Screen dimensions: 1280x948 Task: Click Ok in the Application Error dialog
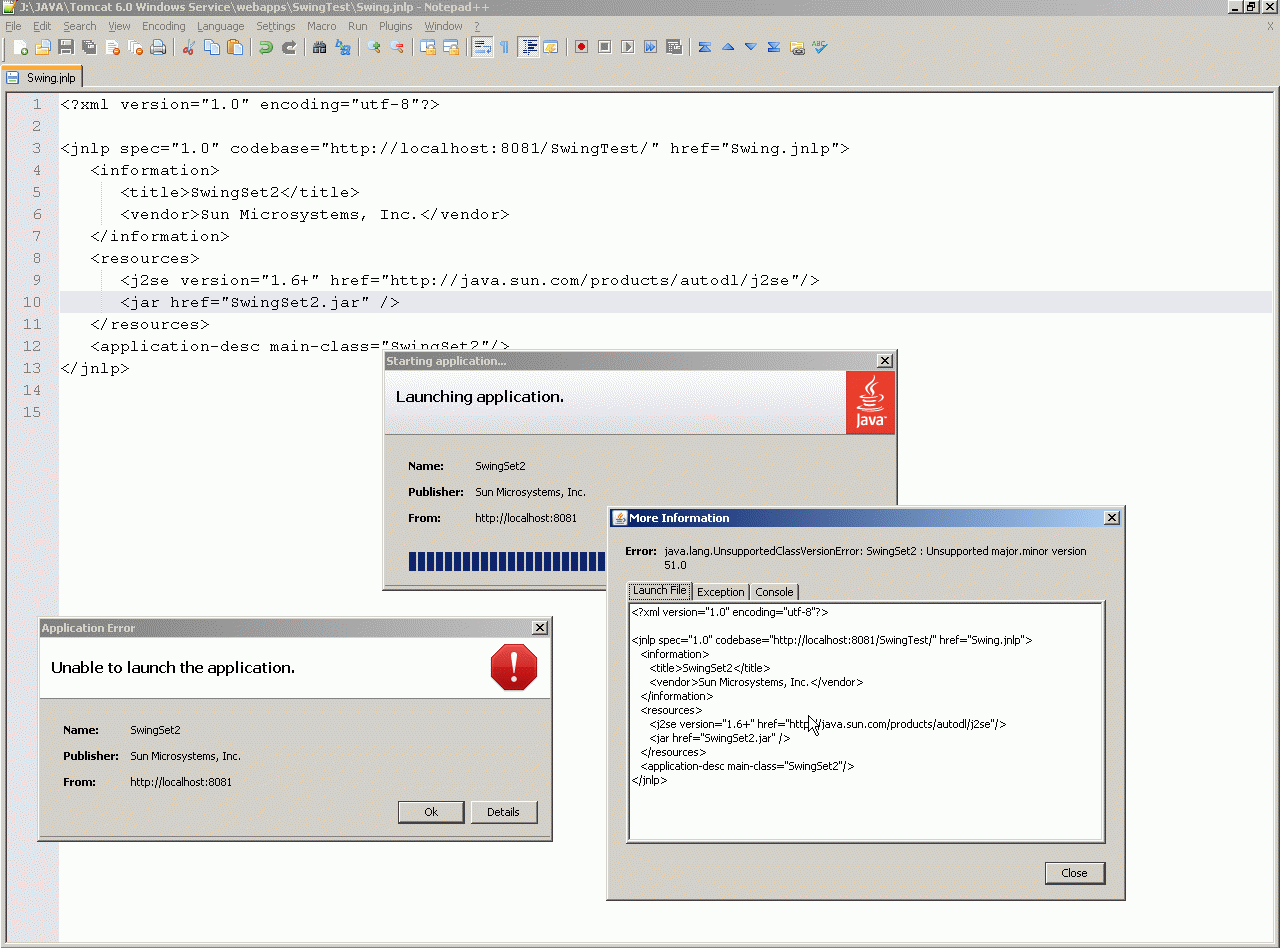[x=431, y=812]
